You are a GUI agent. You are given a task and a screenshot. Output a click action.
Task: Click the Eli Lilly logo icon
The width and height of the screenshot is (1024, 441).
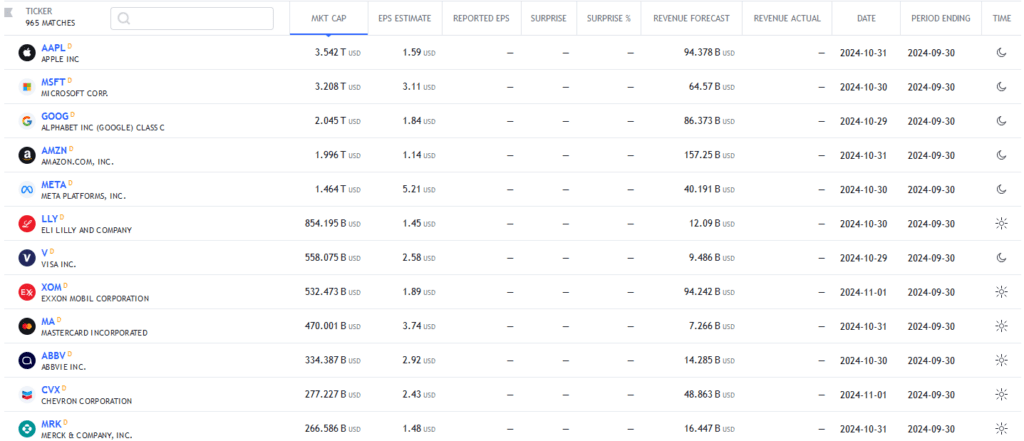click(x=27, y=223)
